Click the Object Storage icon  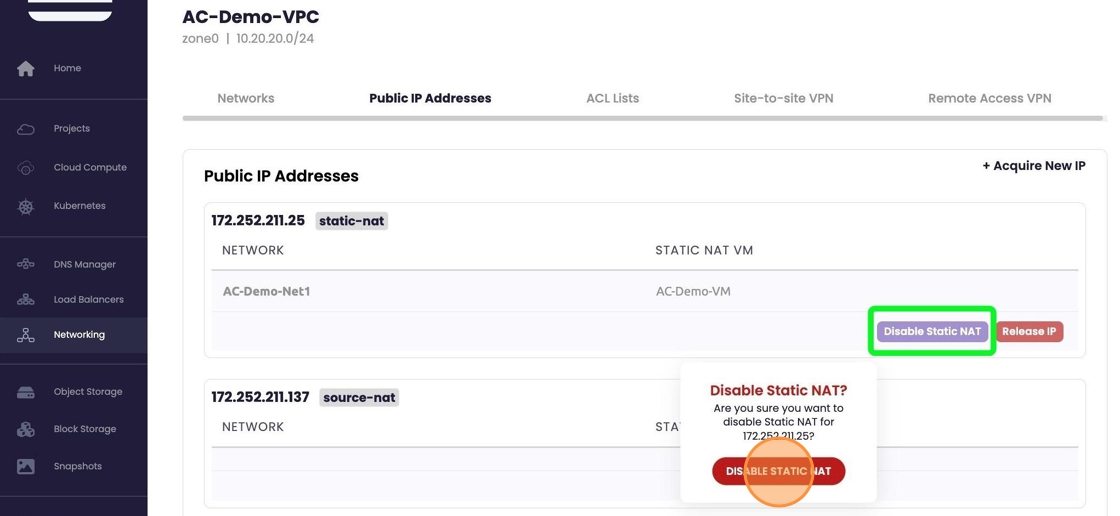[26, 392]
